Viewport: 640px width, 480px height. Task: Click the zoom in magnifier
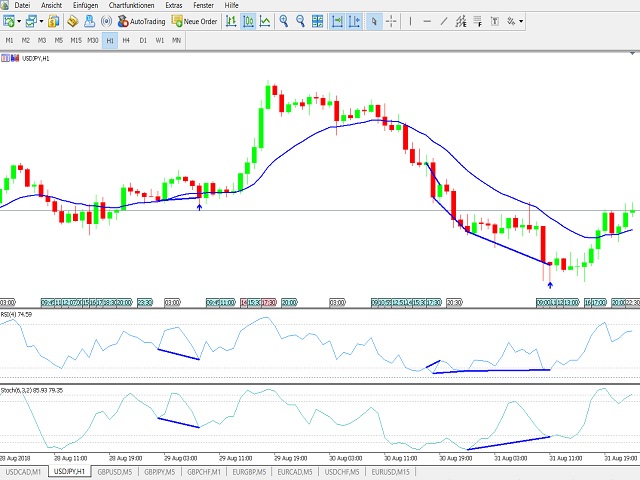point(284,20)
